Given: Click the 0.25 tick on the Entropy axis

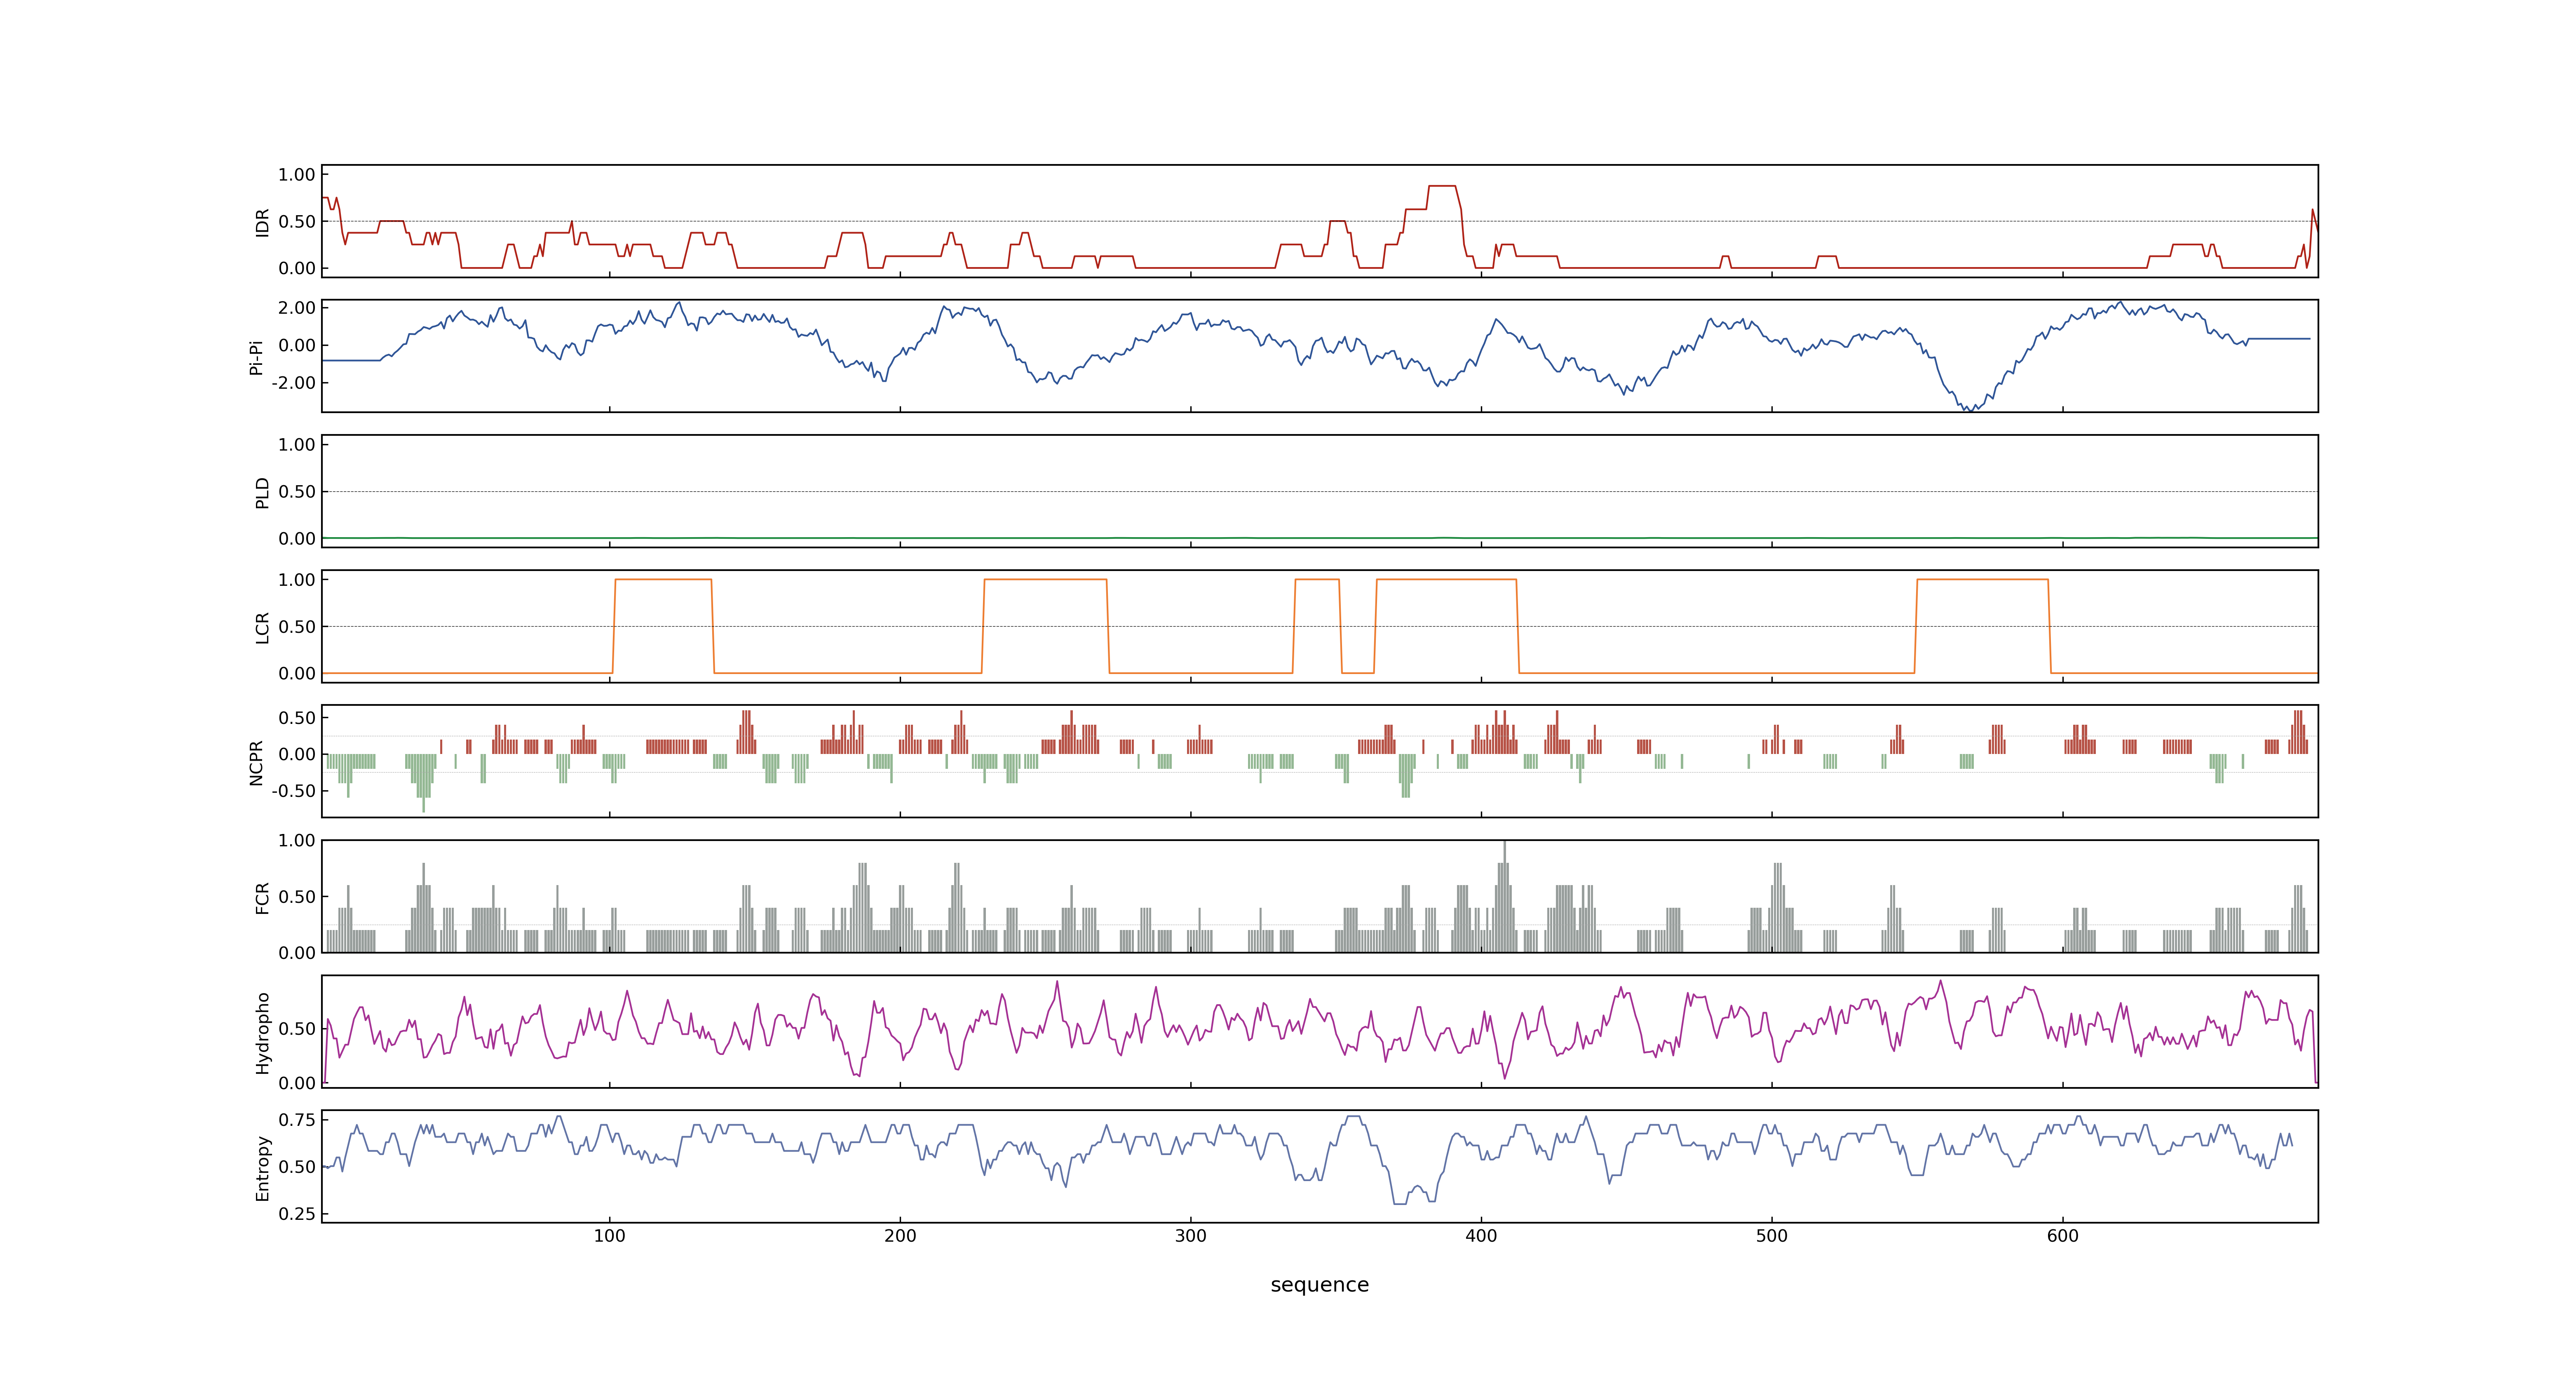Looking at the screenshot, I should tap(297, 1214).
